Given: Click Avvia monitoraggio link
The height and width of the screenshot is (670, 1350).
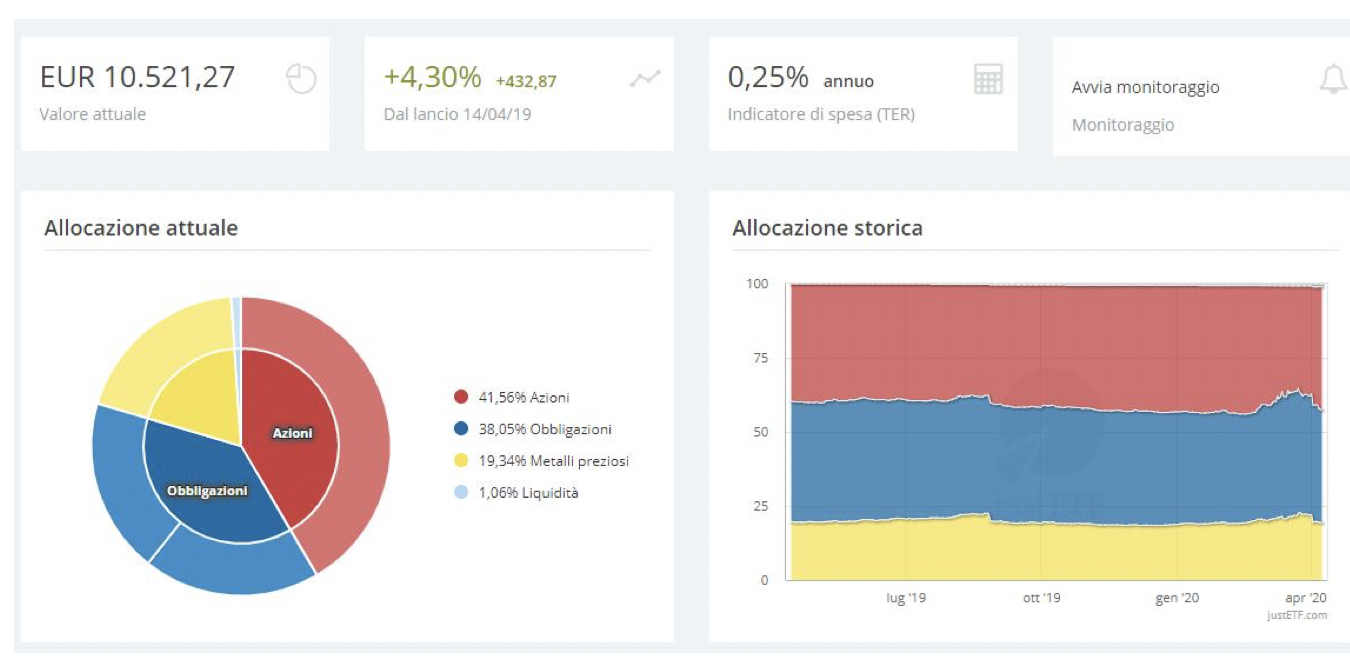Looking at the screenshot, I should point(1145,87).
